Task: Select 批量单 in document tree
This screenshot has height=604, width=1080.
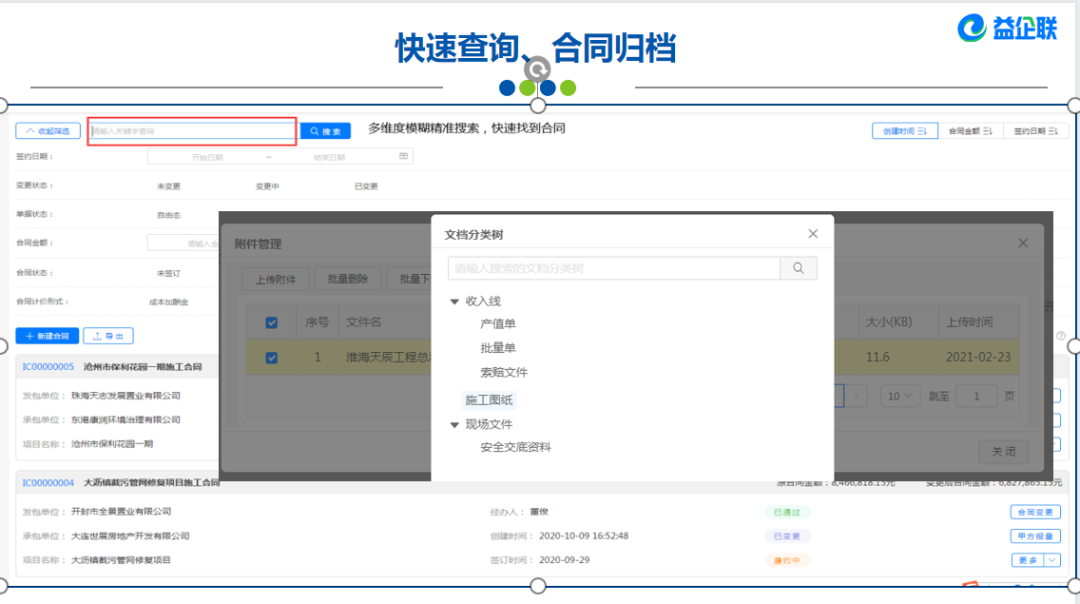Action: pyautogui.click(x=498, y=348)
